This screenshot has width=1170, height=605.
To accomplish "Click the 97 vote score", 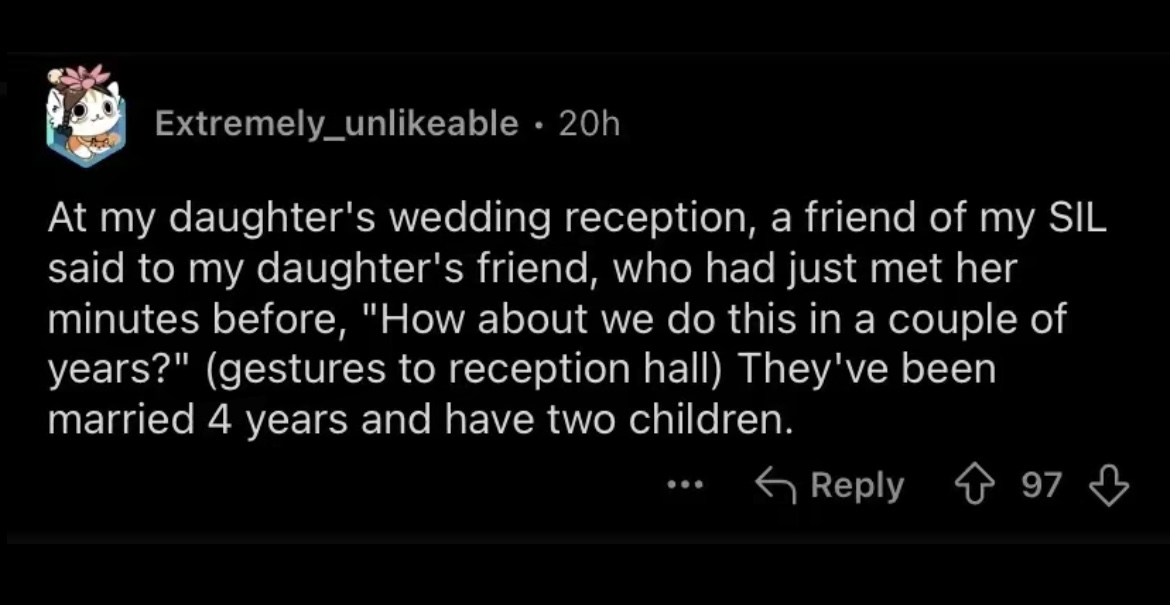I will coord(1041,486).
